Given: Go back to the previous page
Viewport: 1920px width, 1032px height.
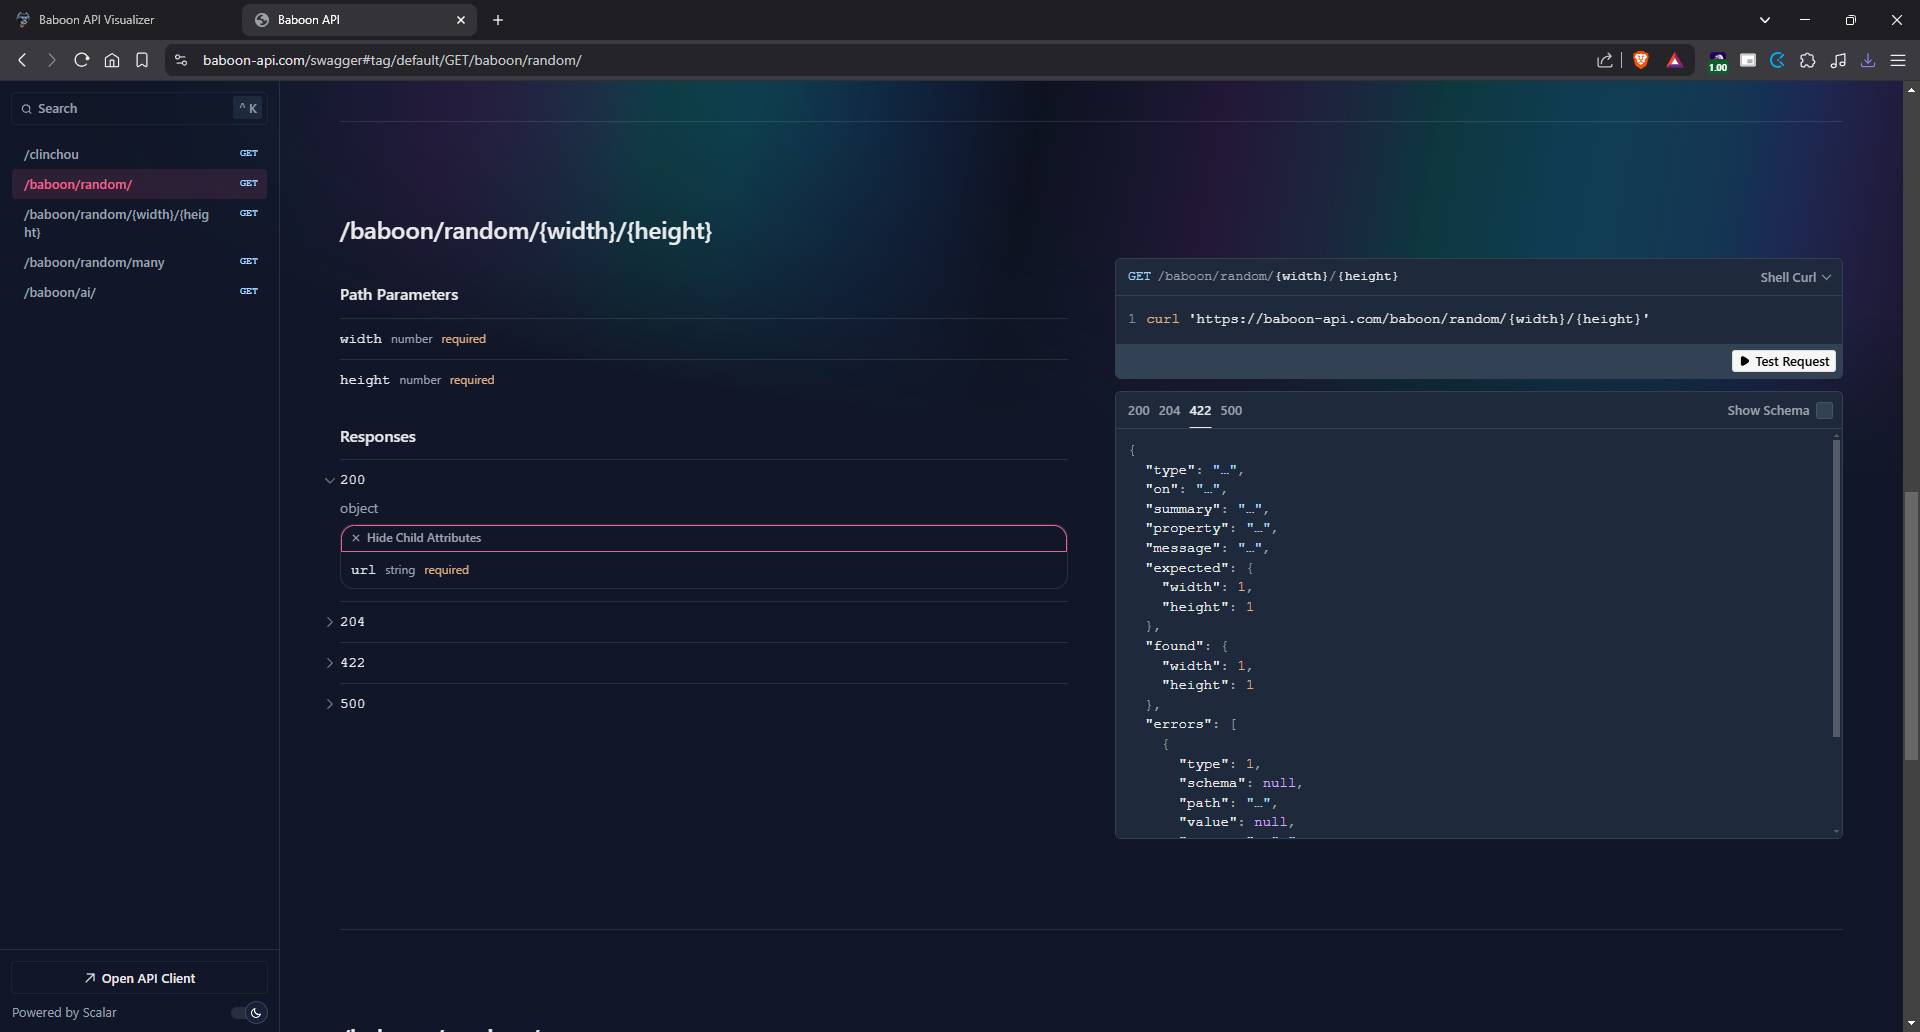Looking at the screenshot, I should 22,60.
